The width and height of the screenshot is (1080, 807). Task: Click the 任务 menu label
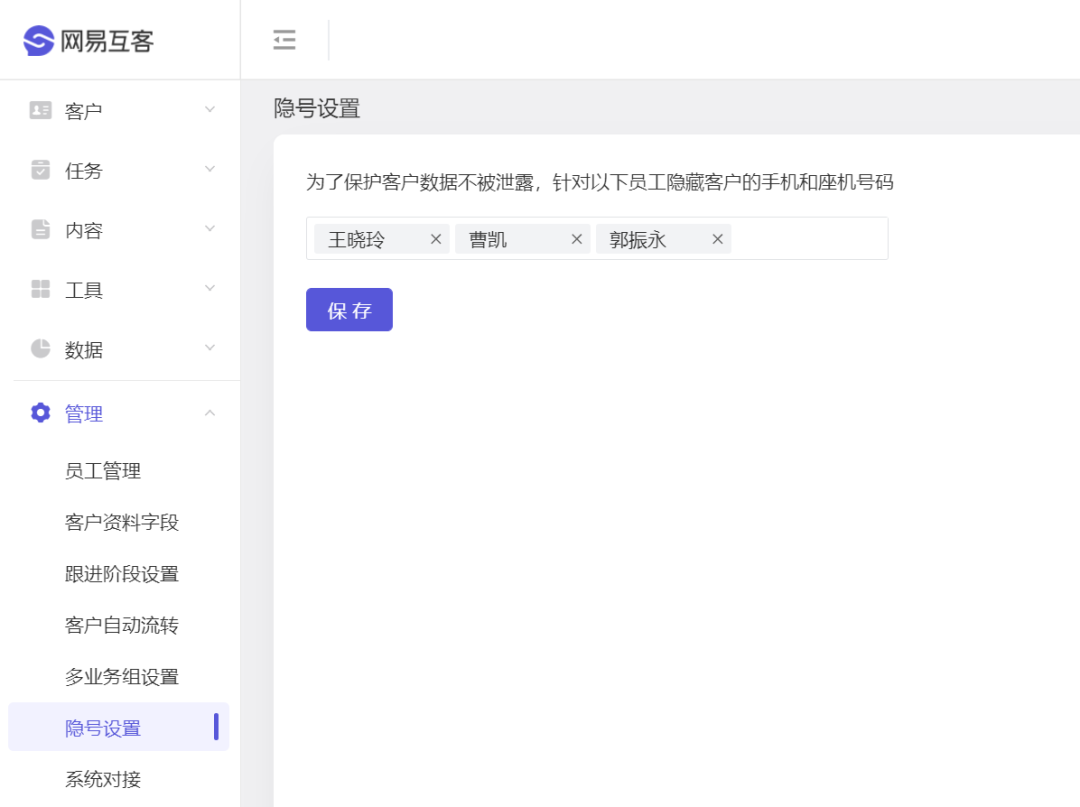pos(83,171)
